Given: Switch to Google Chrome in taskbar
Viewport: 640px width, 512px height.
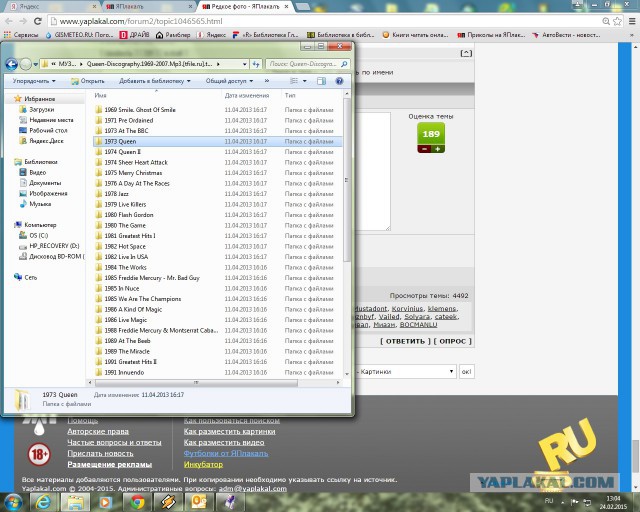Looking at the screenshot, I should (x=137, y=503).
